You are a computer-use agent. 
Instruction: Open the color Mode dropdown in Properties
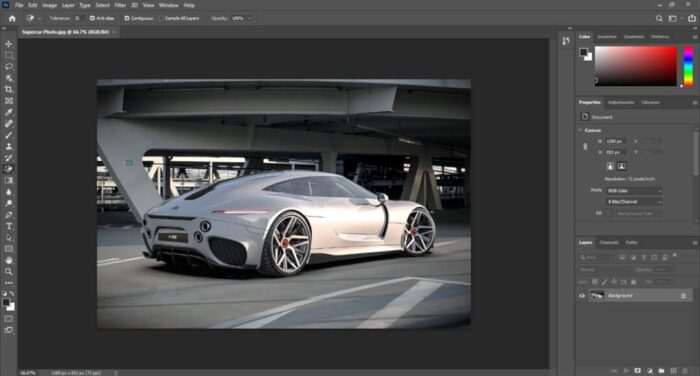(x=634, y=191)
